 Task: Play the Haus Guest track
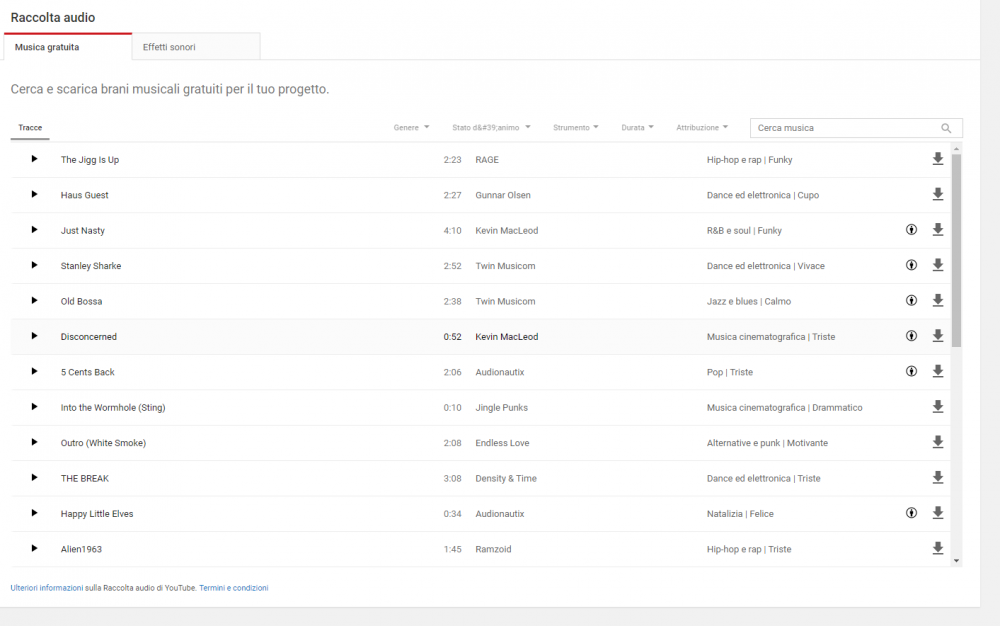click(34, 194)
